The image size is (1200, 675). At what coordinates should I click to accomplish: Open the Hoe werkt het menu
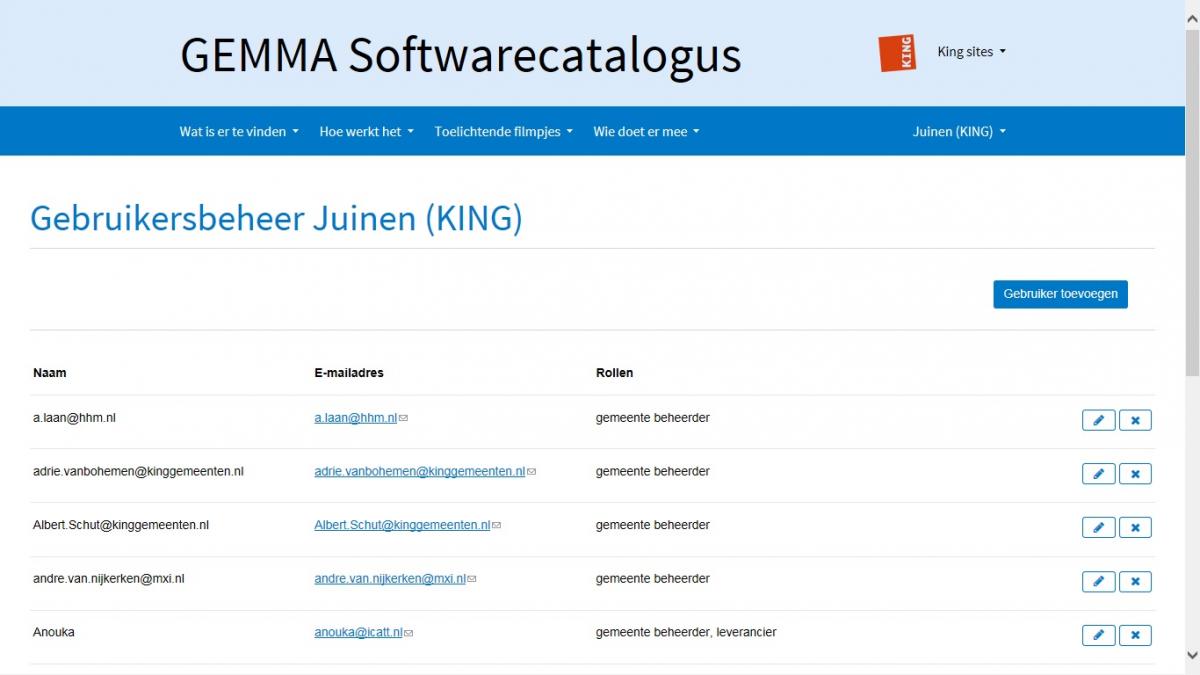pyautogui.click(x=366, y=131)
